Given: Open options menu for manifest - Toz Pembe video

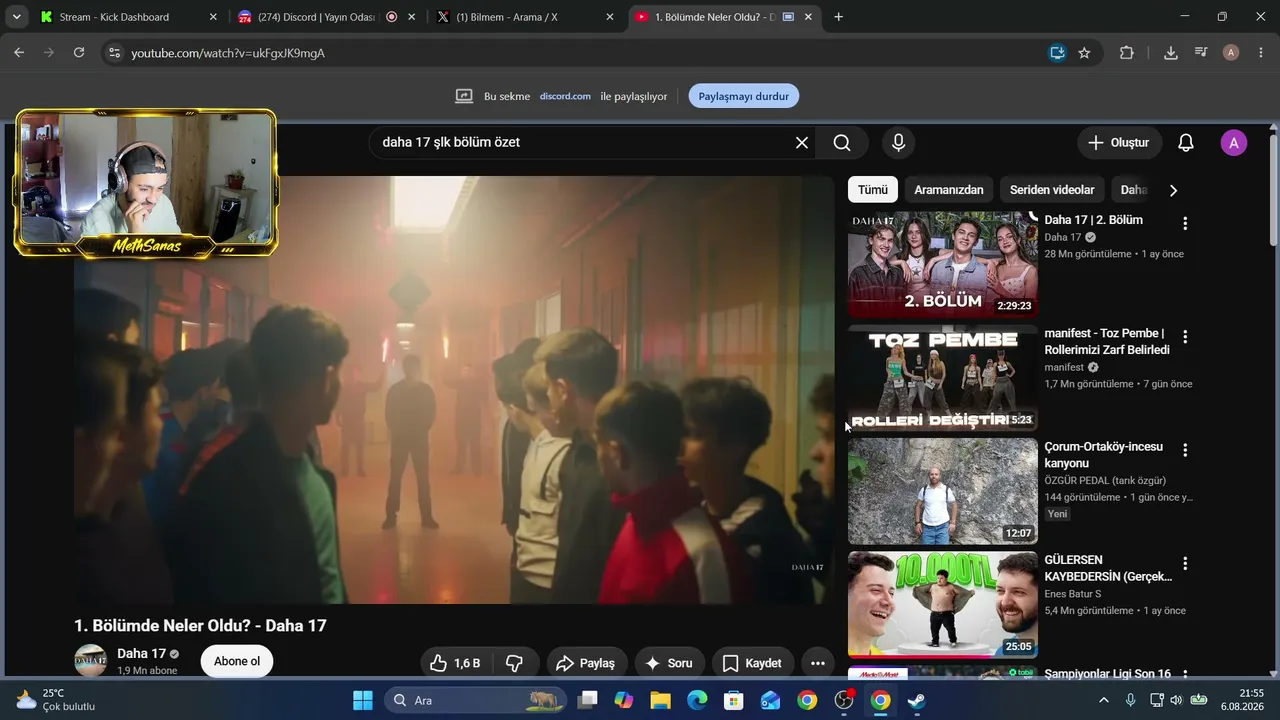Looking at the screenshot, I should pos(1185,337).
